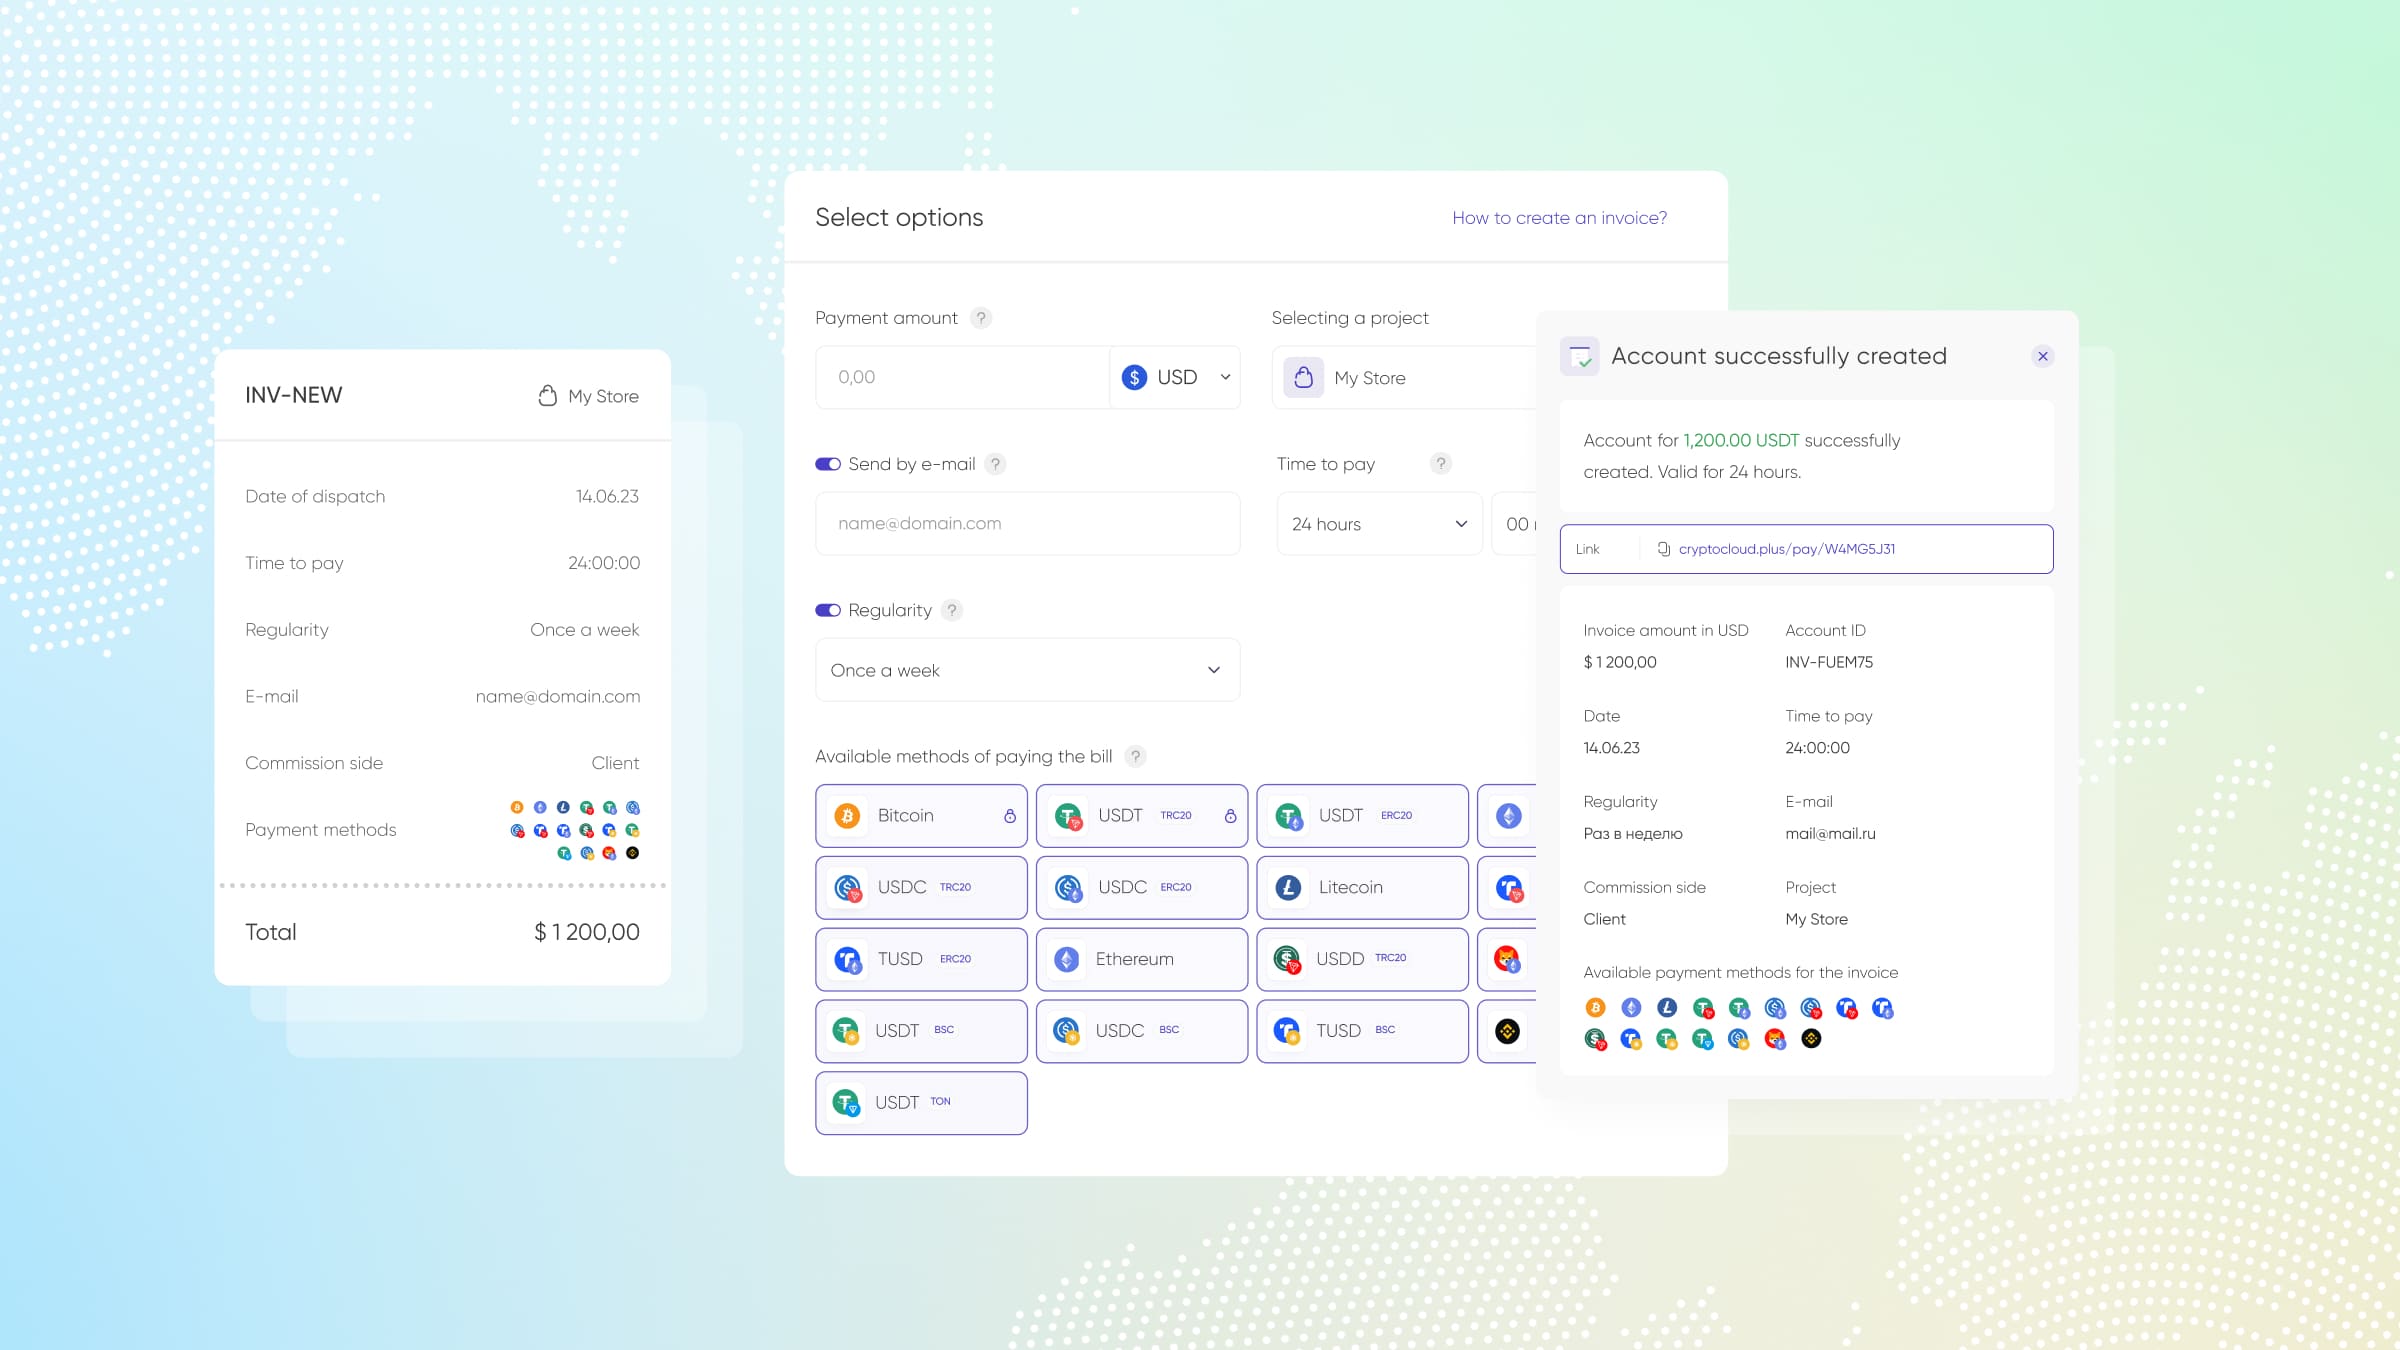Image resolution: width=2400 pixels, height=1350 pixels.
Task: Click the lock icon on Bitcoin option
Action: (1007, 814)
